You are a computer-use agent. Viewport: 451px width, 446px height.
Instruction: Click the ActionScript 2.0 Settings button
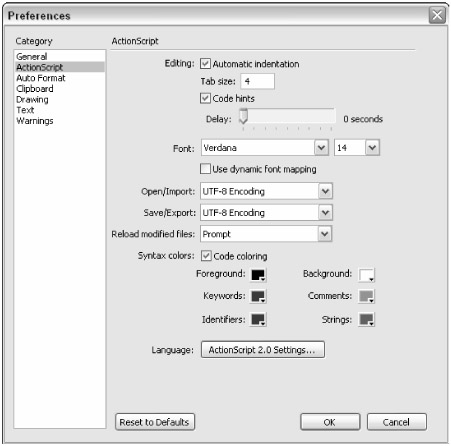263,350
